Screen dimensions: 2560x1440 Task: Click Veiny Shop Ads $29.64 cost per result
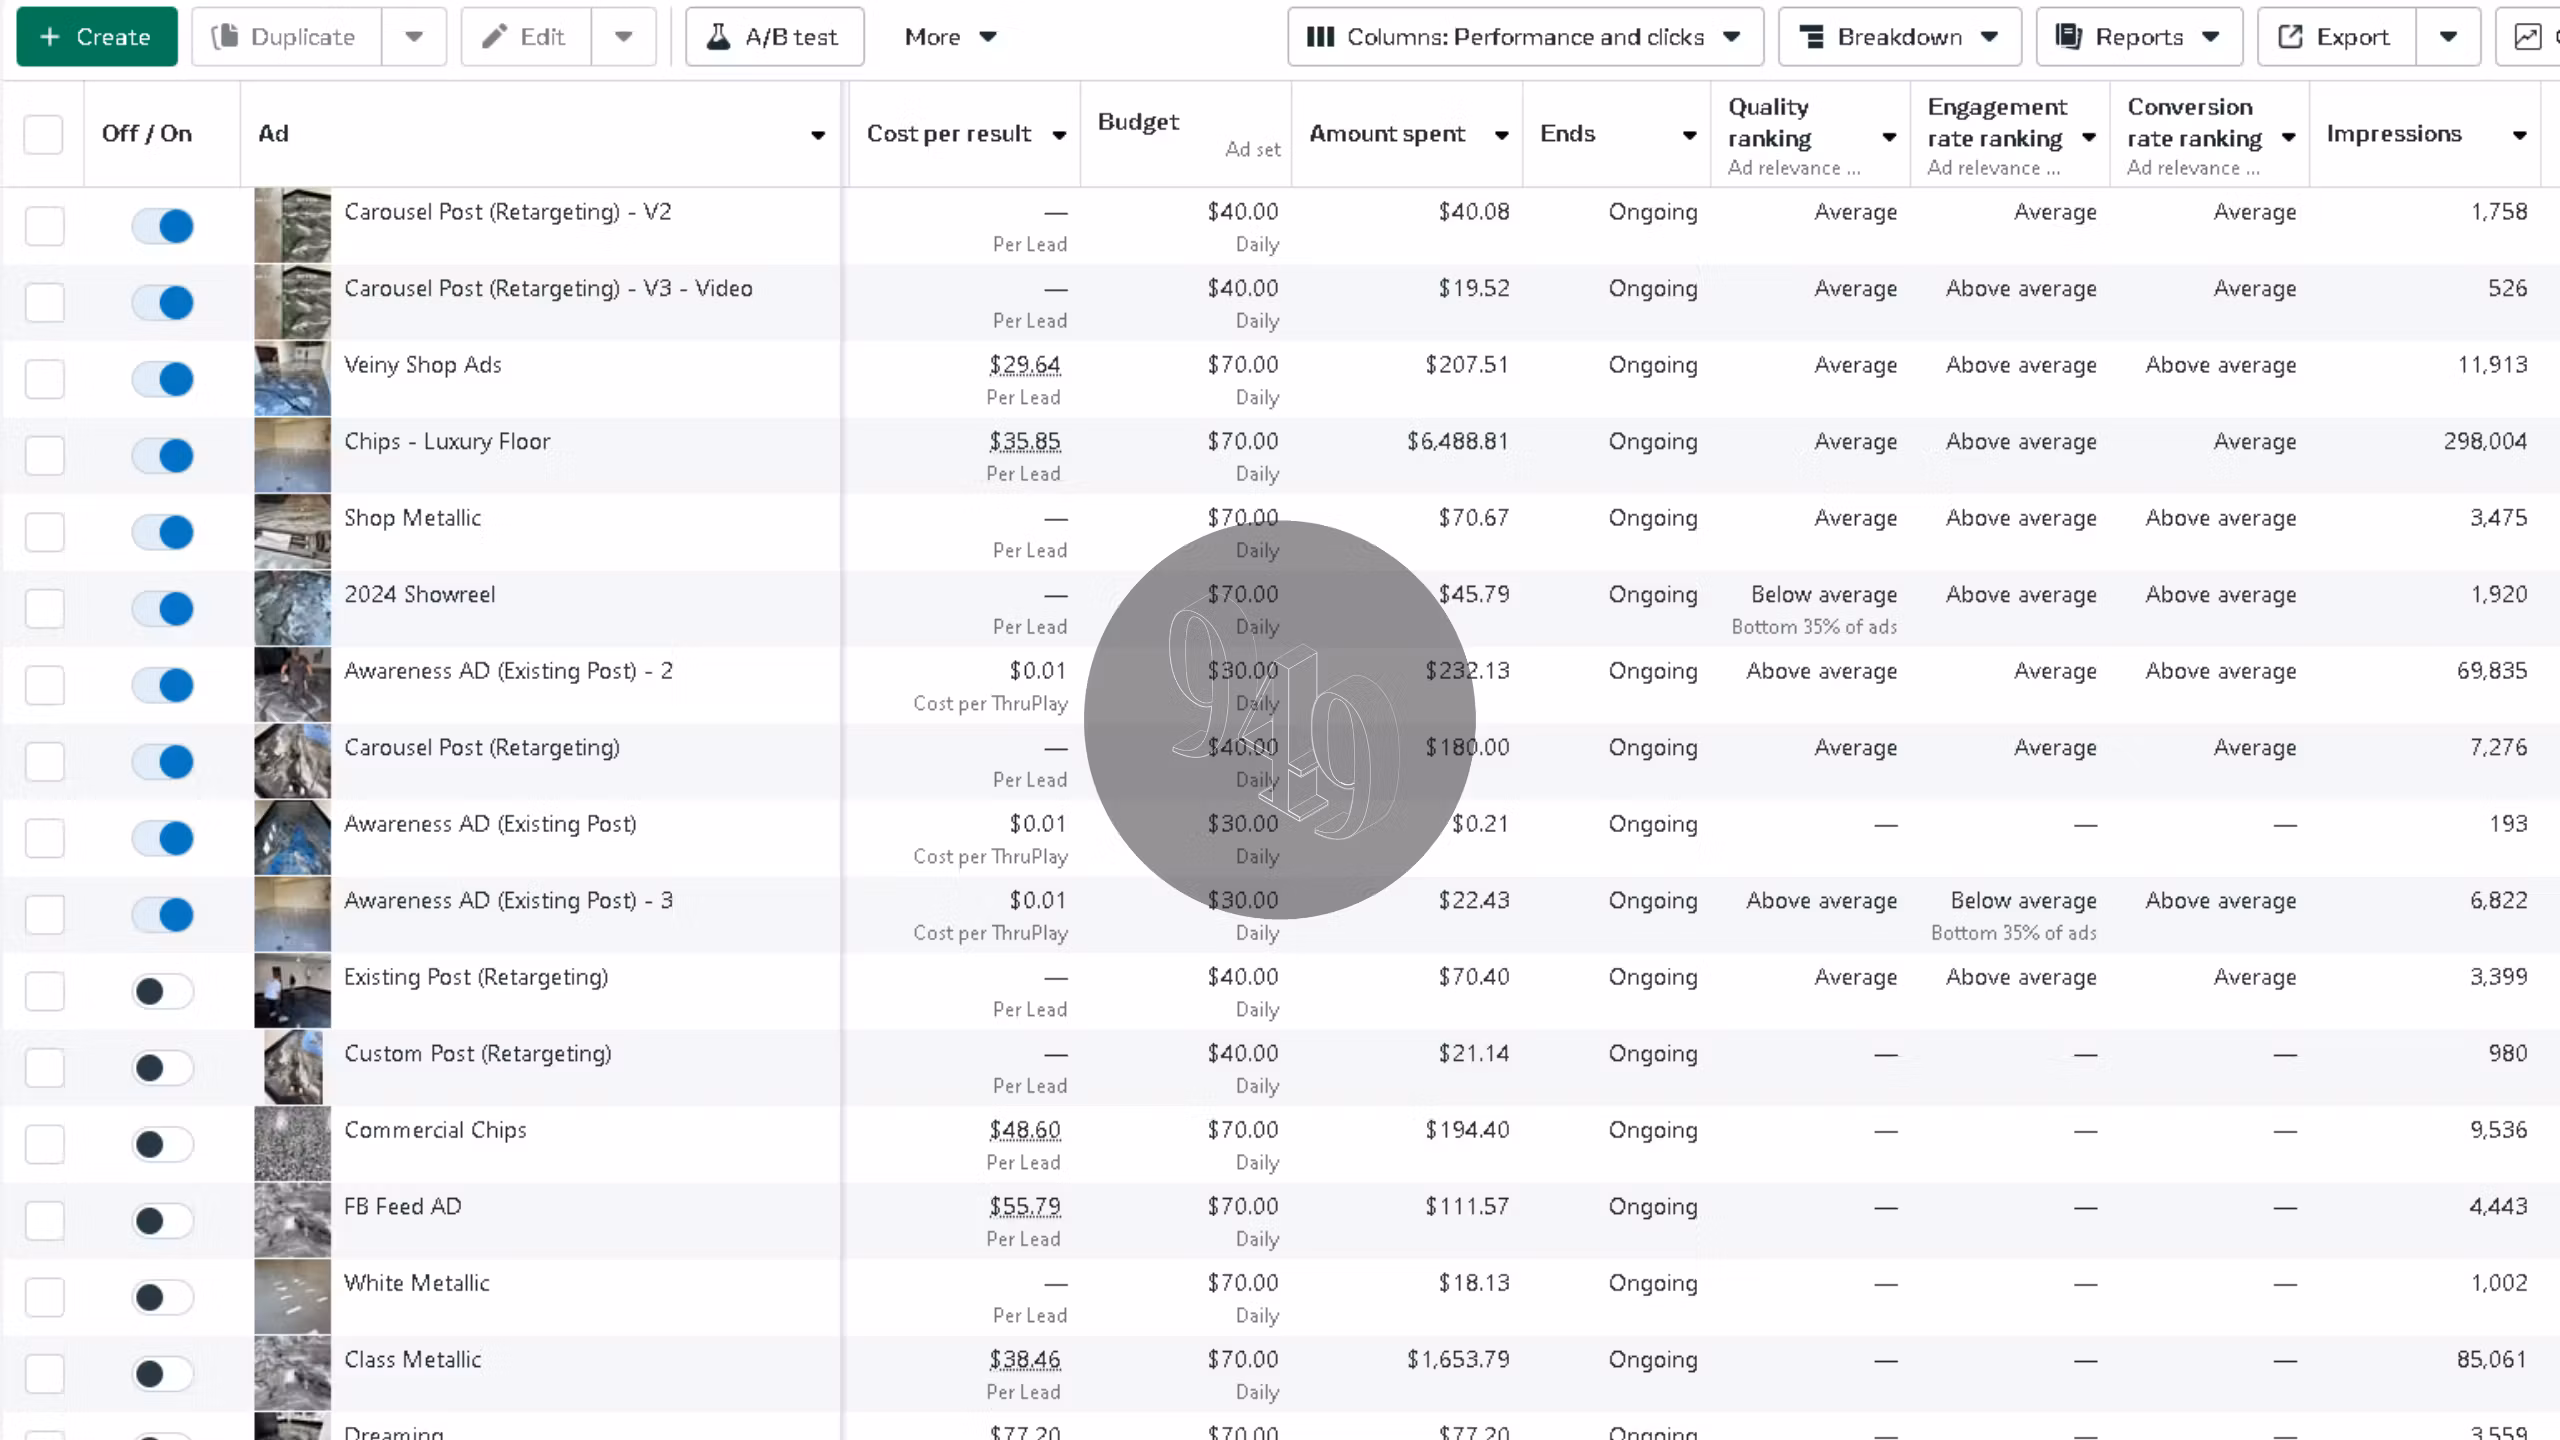(1025, 365)
